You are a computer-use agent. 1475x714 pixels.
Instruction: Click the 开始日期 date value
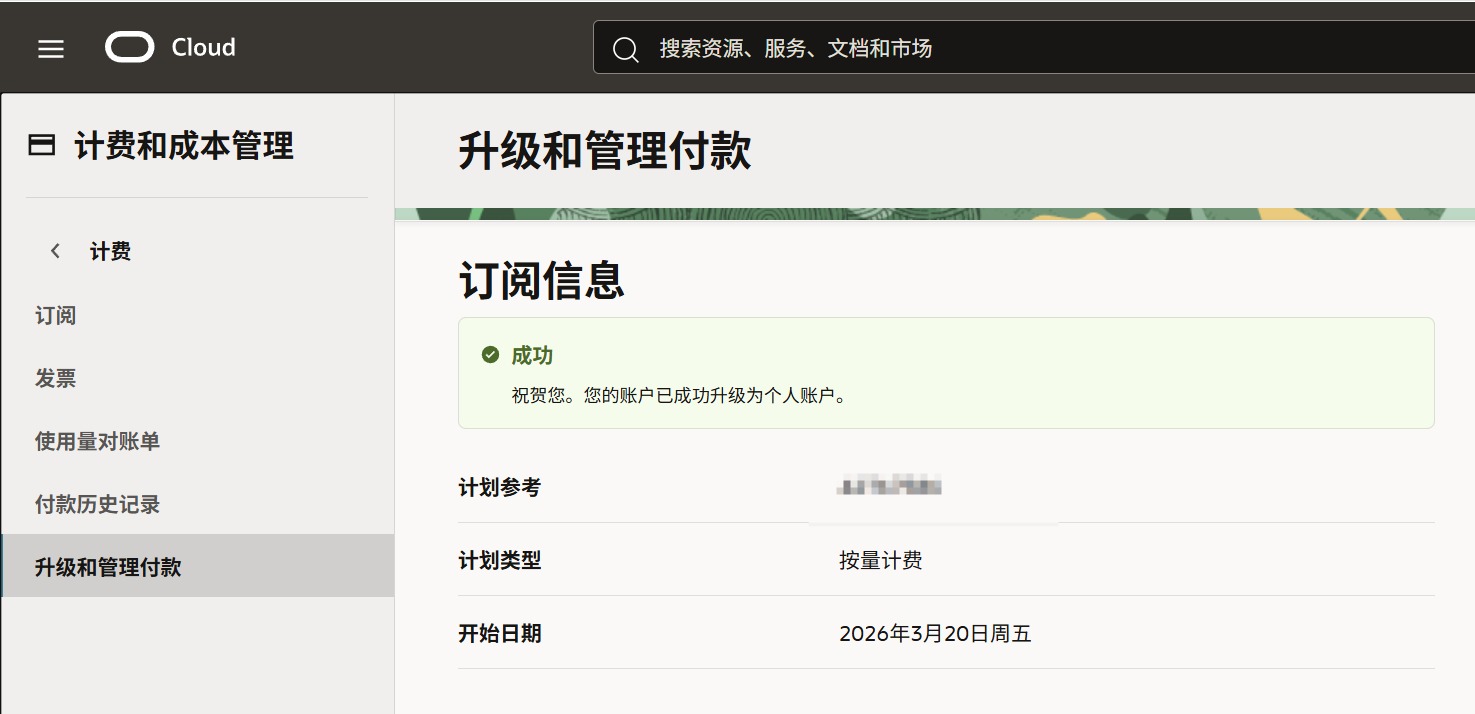coord(935,633)
